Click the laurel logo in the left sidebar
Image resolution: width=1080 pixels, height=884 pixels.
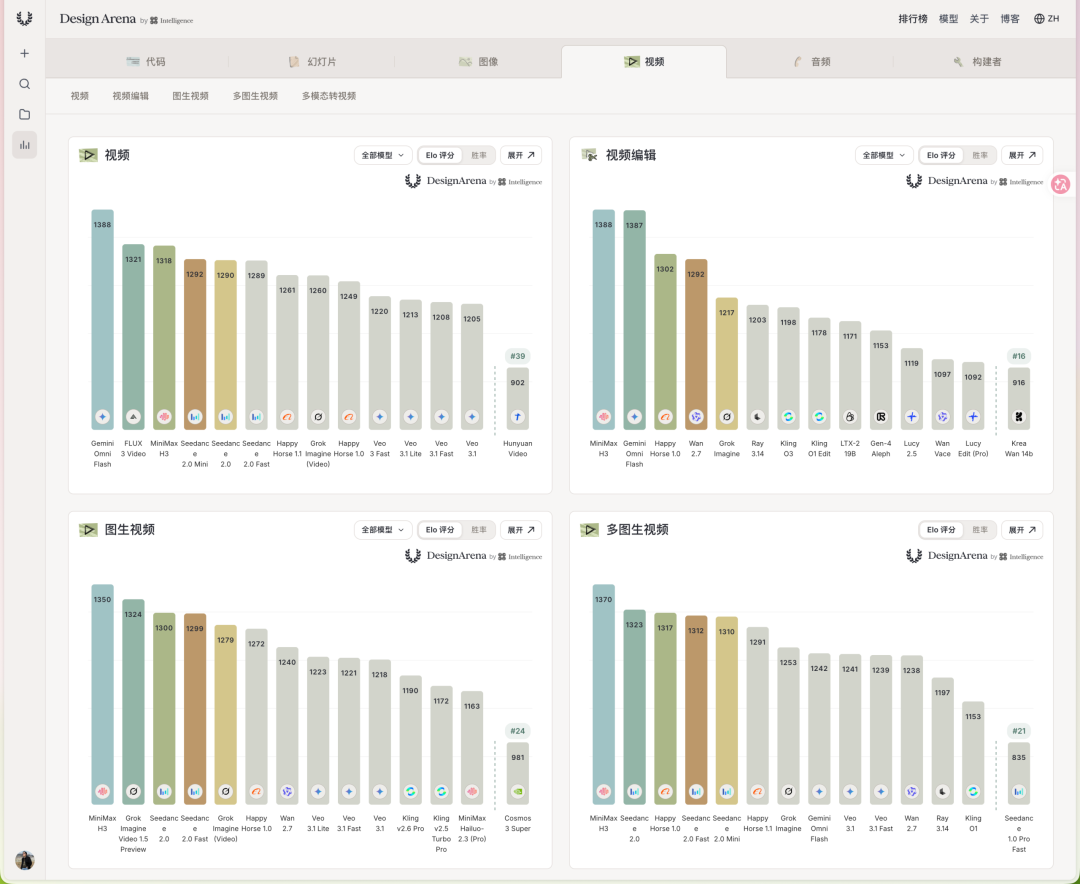pyautogui.click(x=24, y=19)
